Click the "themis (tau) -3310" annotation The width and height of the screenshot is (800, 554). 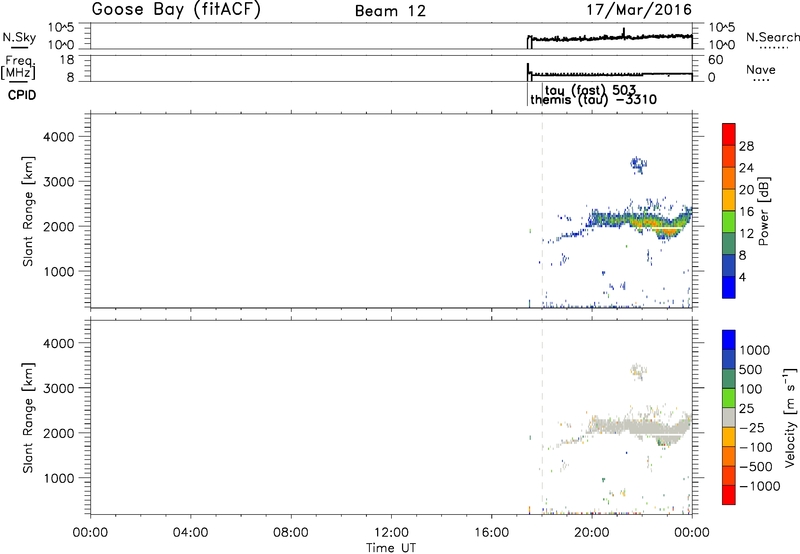coord(593,99)
